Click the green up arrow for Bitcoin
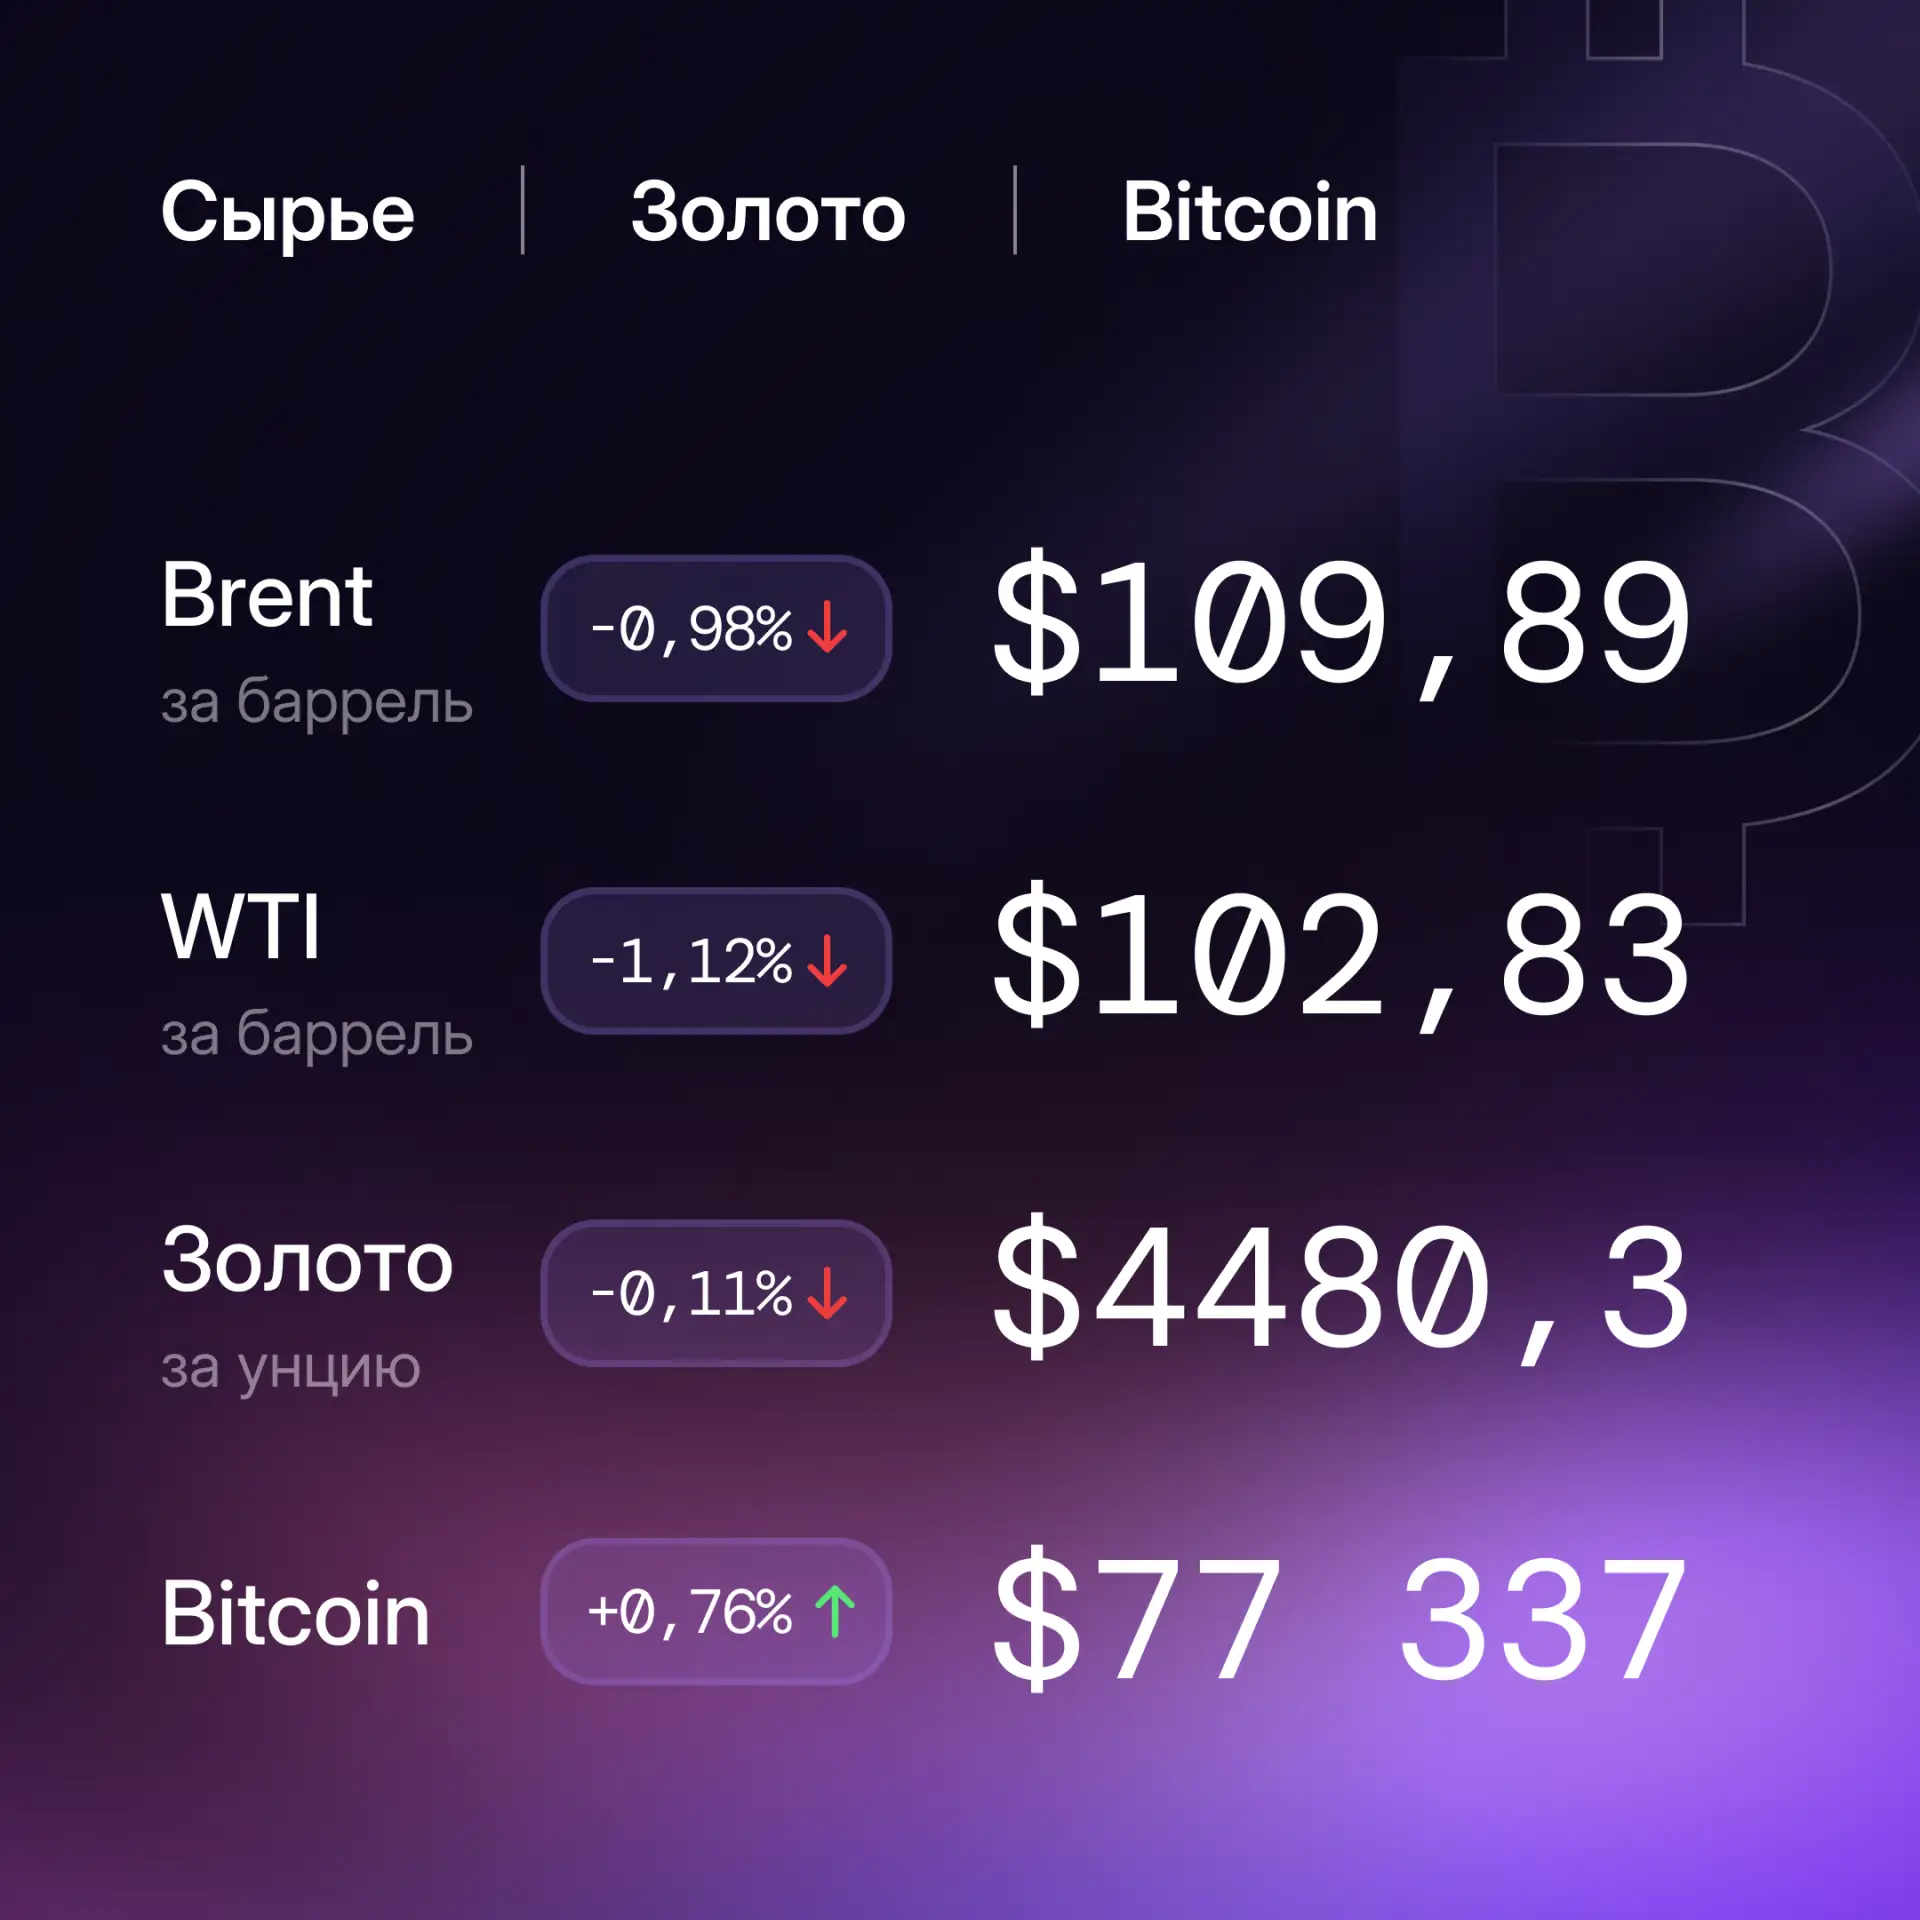Viewport: 1920px width, 1920px height. (835, 1611)
